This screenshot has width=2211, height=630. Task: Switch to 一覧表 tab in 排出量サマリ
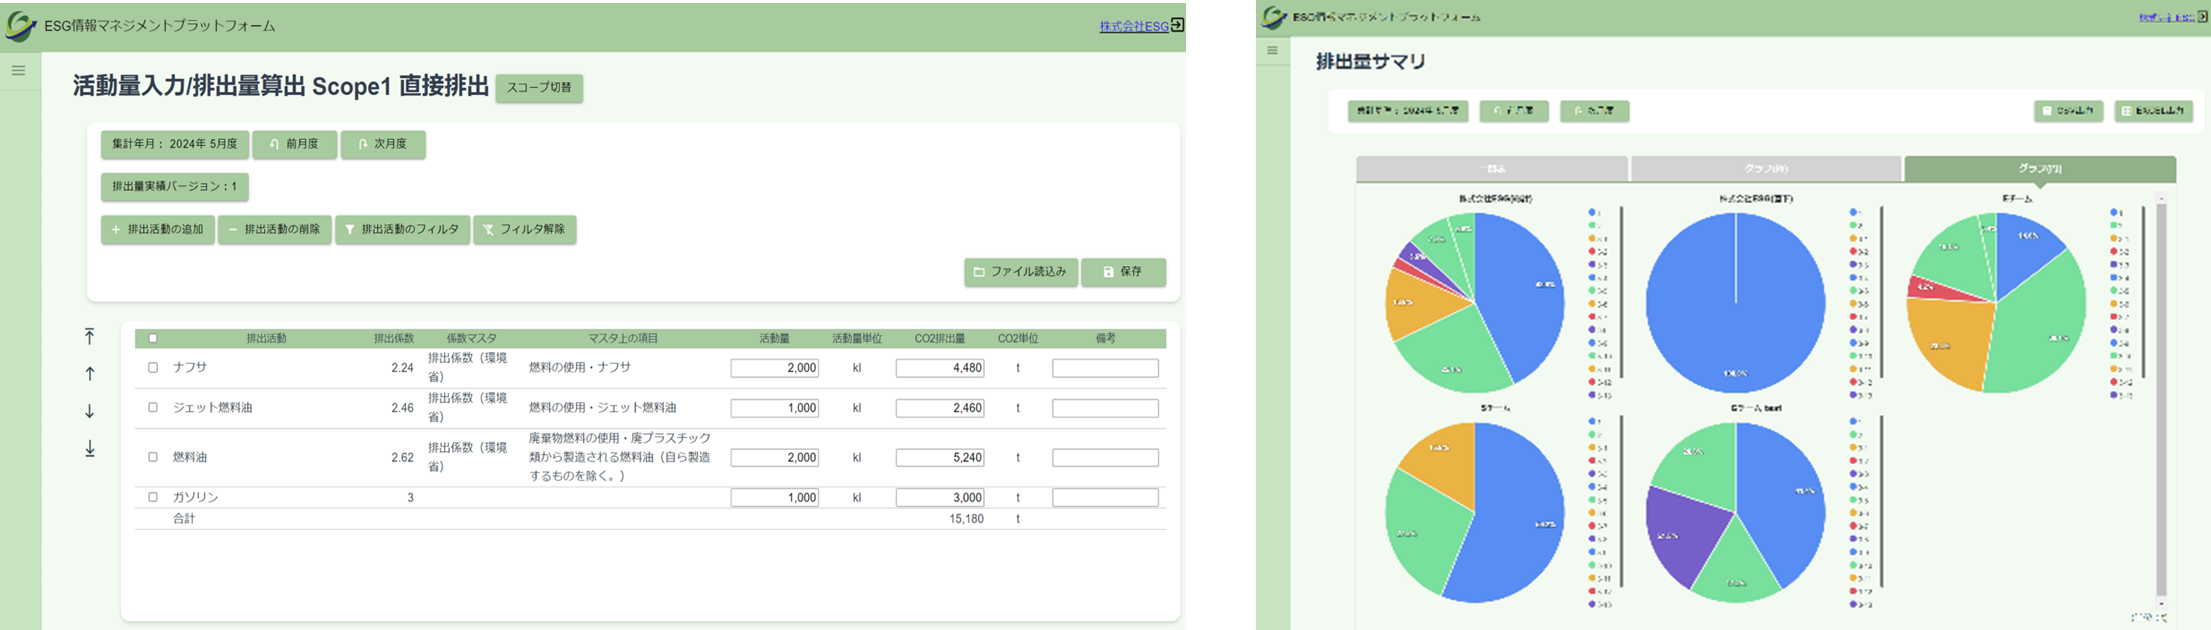click(1492, 169)
